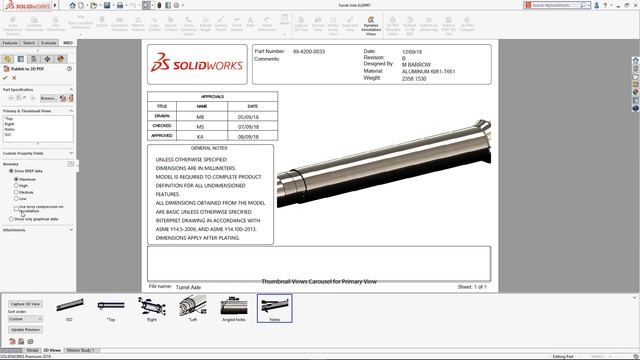Select the Angled holes view thumbnail

tap(234, 308)
